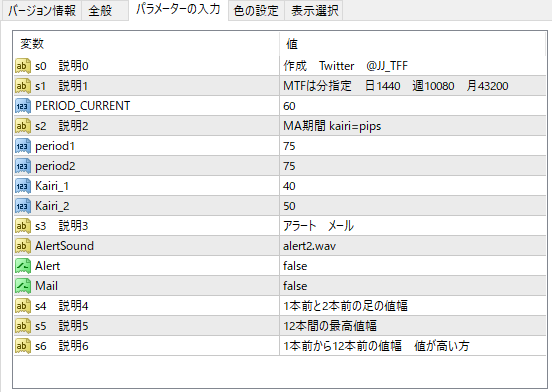This screenshot has height=392, width=552.
Task: Edit the Kairi_1 value 40
Action: tap(413, 186)
